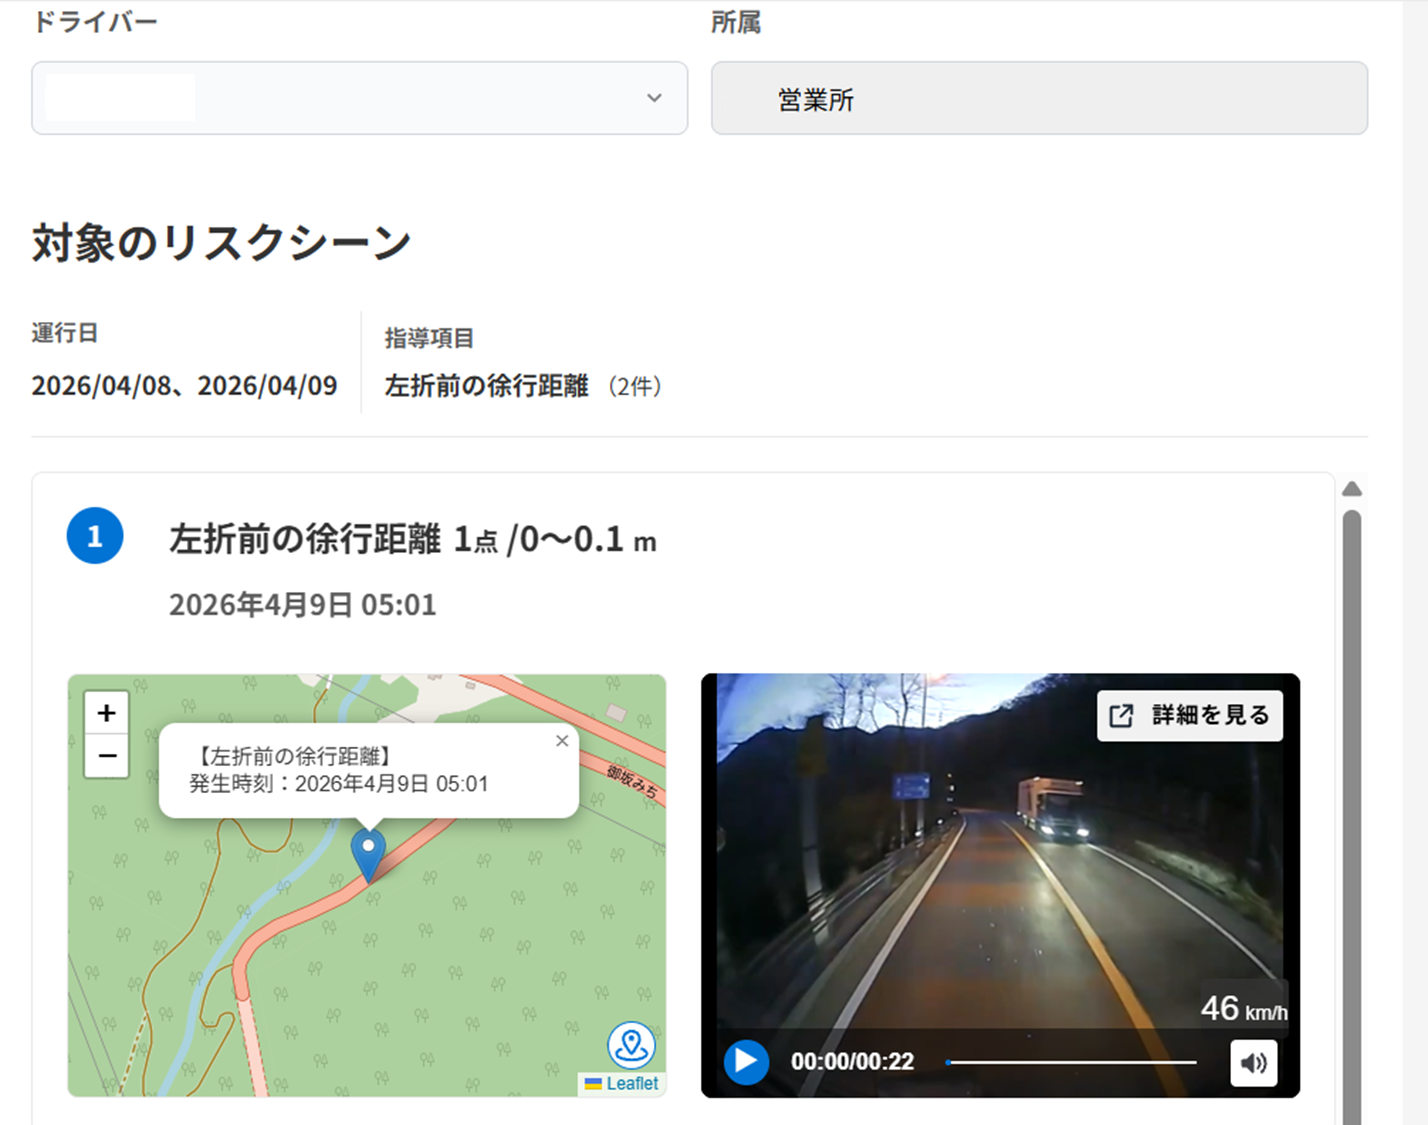Click the scroll up arrow of list
Viewport: 1428px width, 1125px height.
pyautogui.click(x=1352, y=489)
